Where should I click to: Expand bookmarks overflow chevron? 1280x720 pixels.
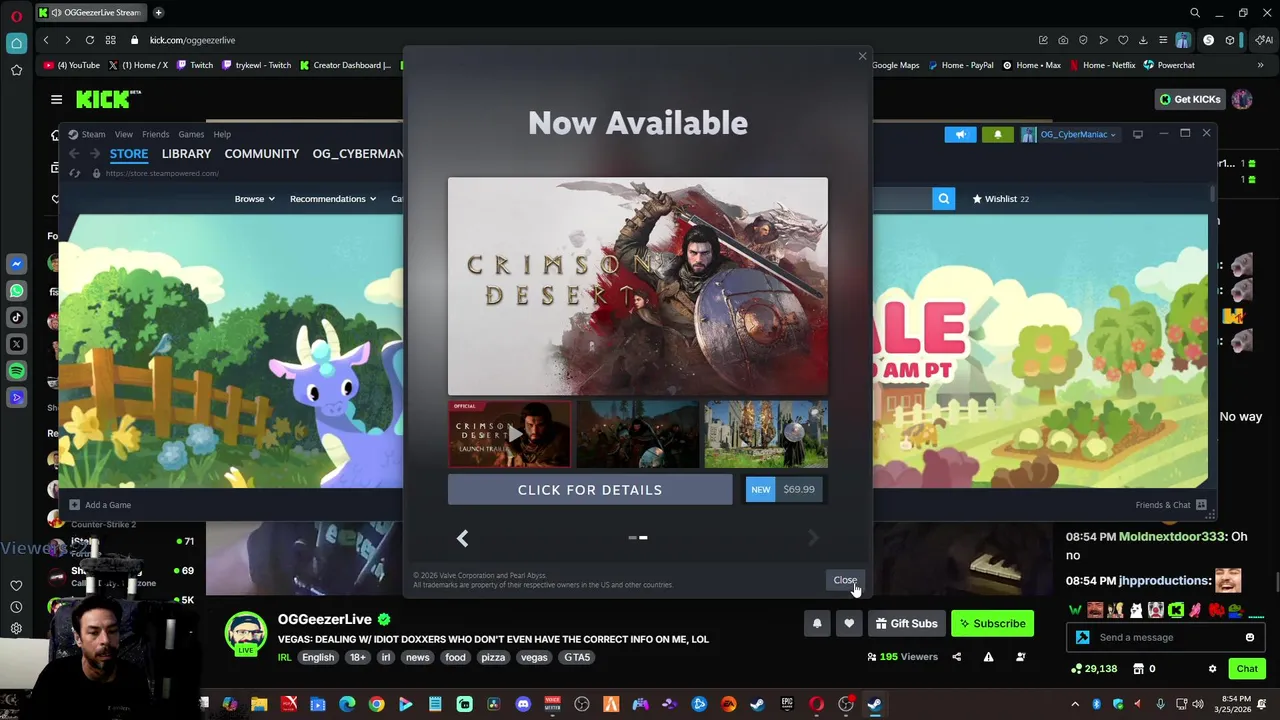tap(1260, 65)
